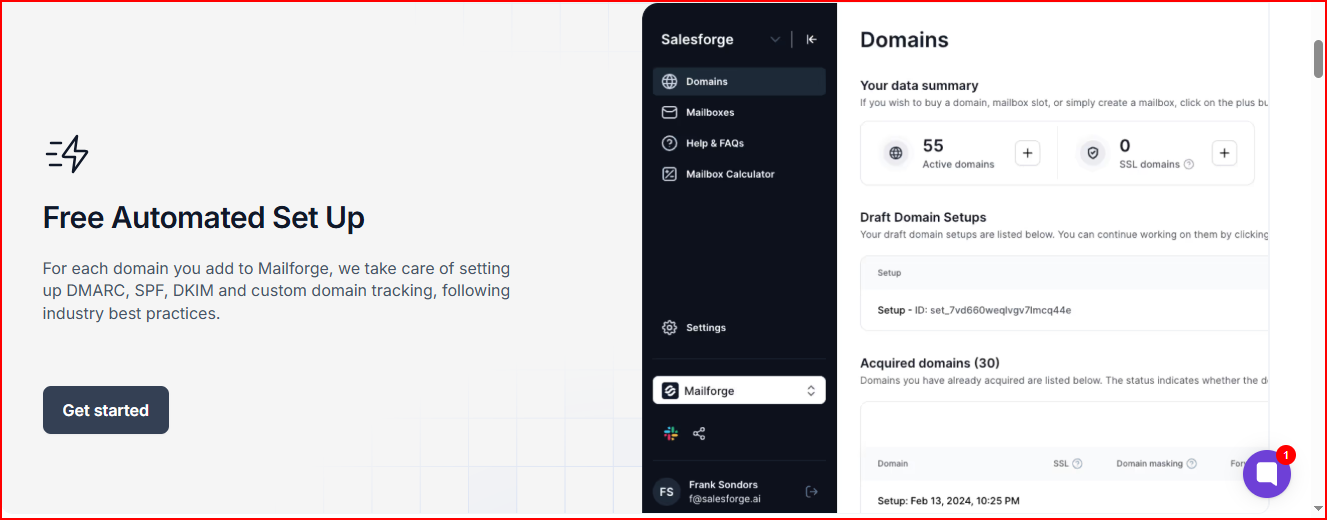Image resolution: width=1327 pixels, height=520 pixels.
Task: Open Help & FAQs in sidebar
Action: (x=739, y=144)
